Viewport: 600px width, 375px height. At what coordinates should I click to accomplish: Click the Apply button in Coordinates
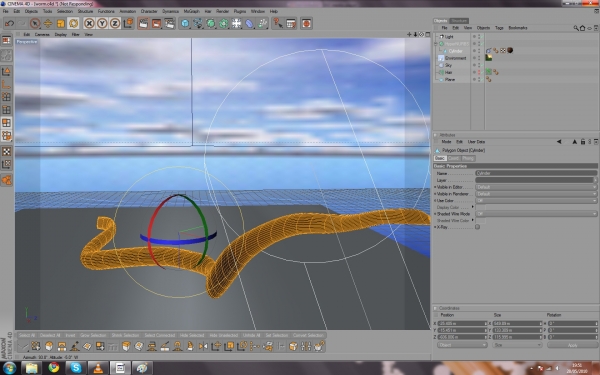tap(572, 345)
